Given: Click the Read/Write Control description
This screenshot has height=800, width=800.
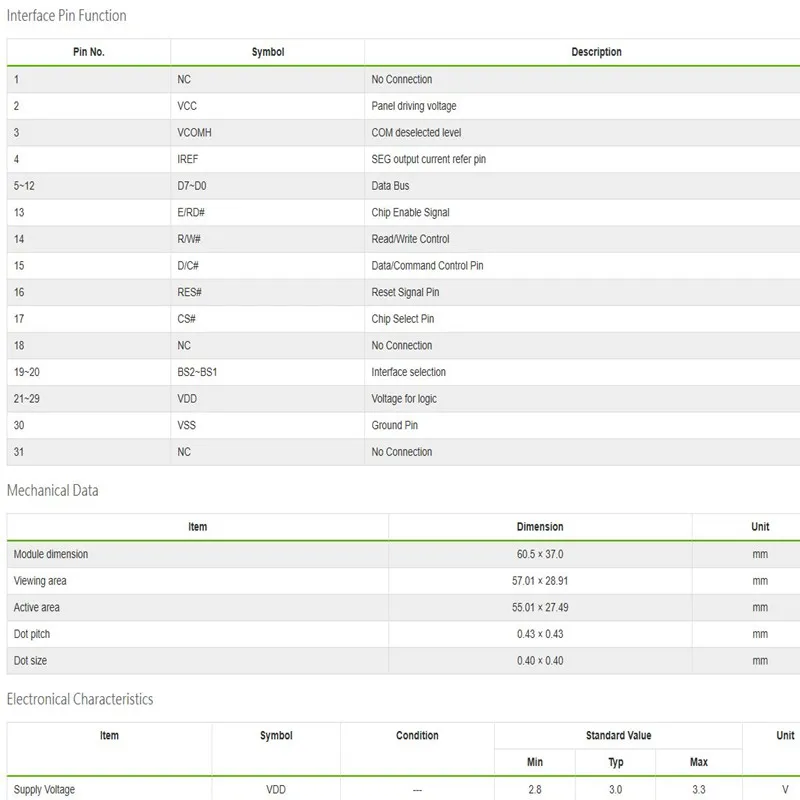Looking at the screenshot, I should (x=410, y=239).
